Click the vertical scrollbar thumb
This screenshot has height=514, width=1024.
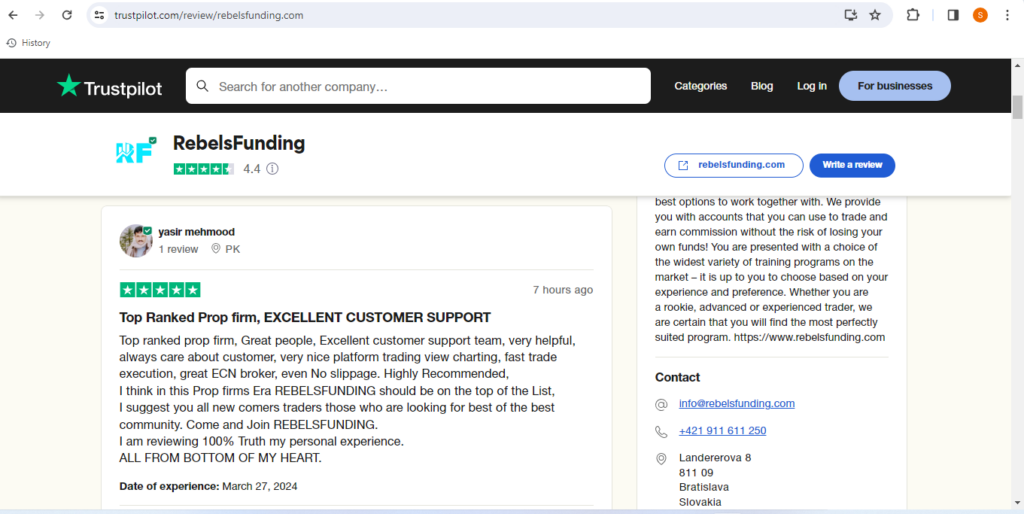(x=1017, y=108)
